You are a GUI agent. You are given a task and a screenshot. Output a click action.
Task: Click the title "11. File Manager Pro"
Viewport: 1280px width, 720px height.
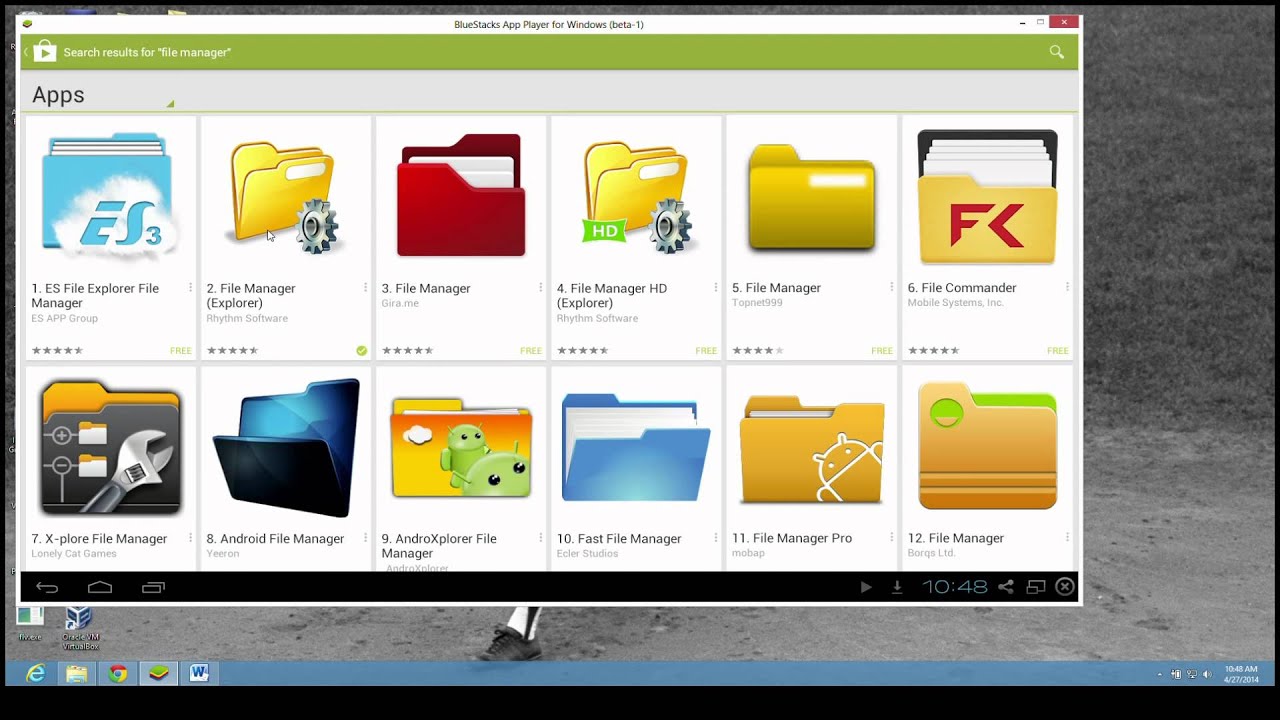(792, 538)
